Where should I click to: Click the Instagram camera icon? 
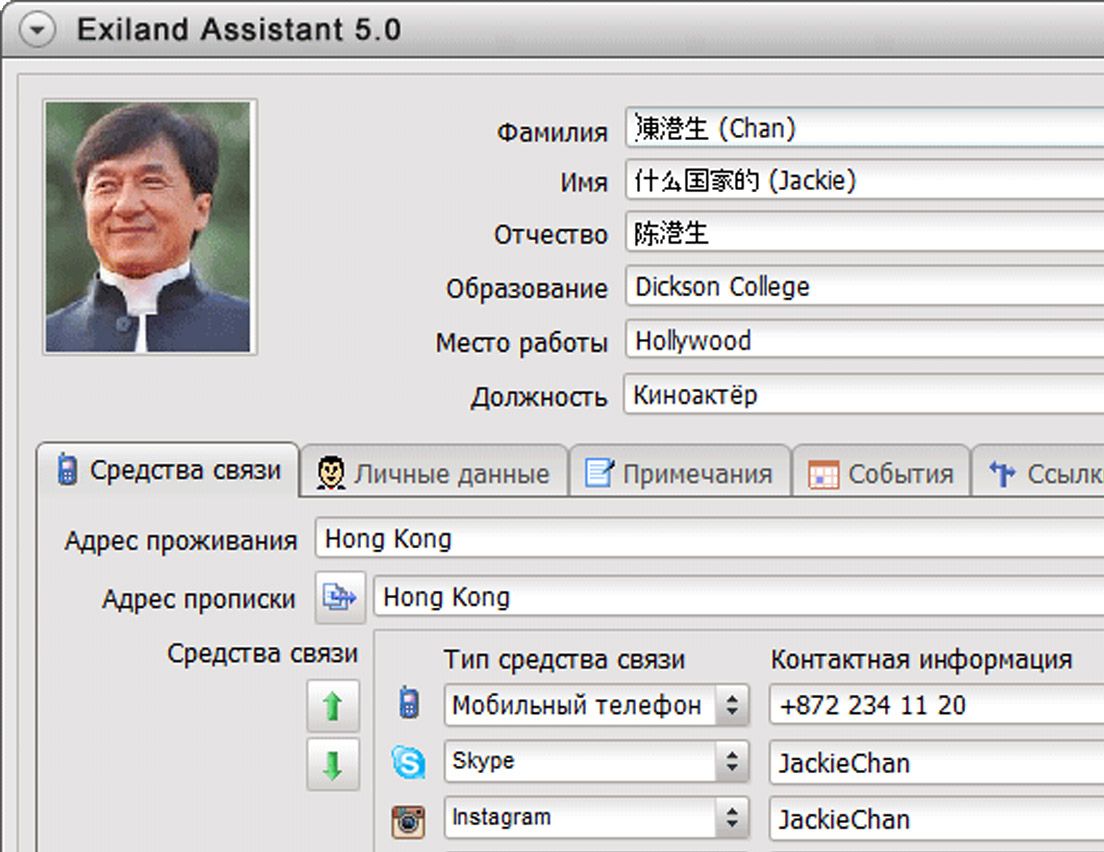(408, 821)
